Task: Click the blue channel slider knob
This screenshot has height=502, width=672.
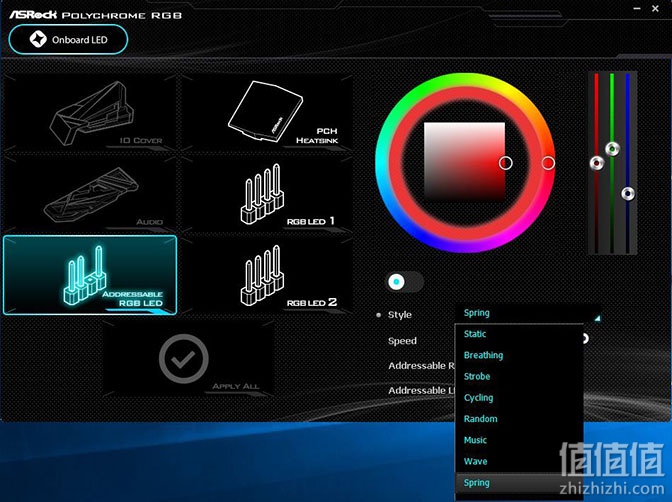Action: (x=628, y=194)
